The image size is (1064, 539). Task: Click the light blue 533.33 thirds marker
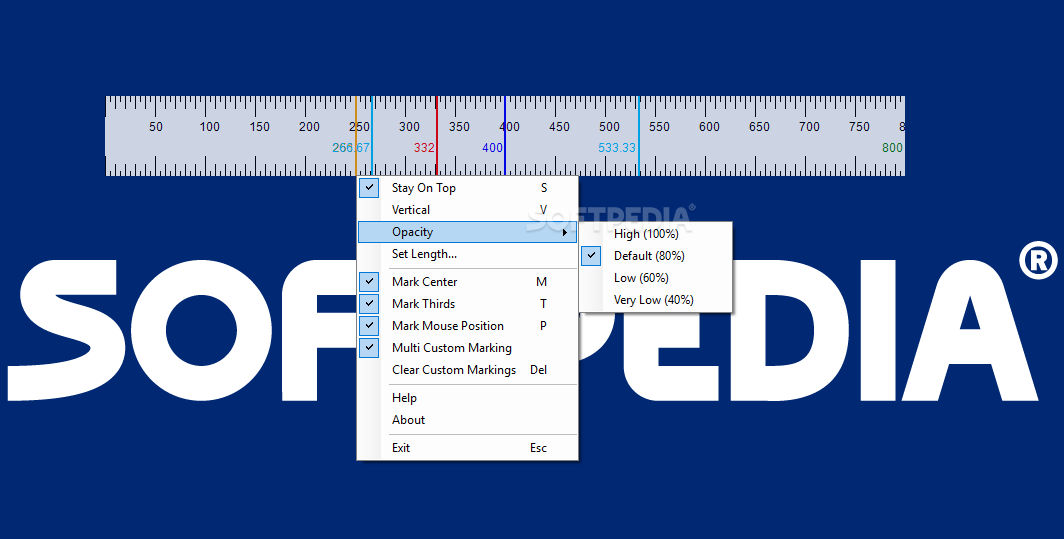[x=639, y=136]
